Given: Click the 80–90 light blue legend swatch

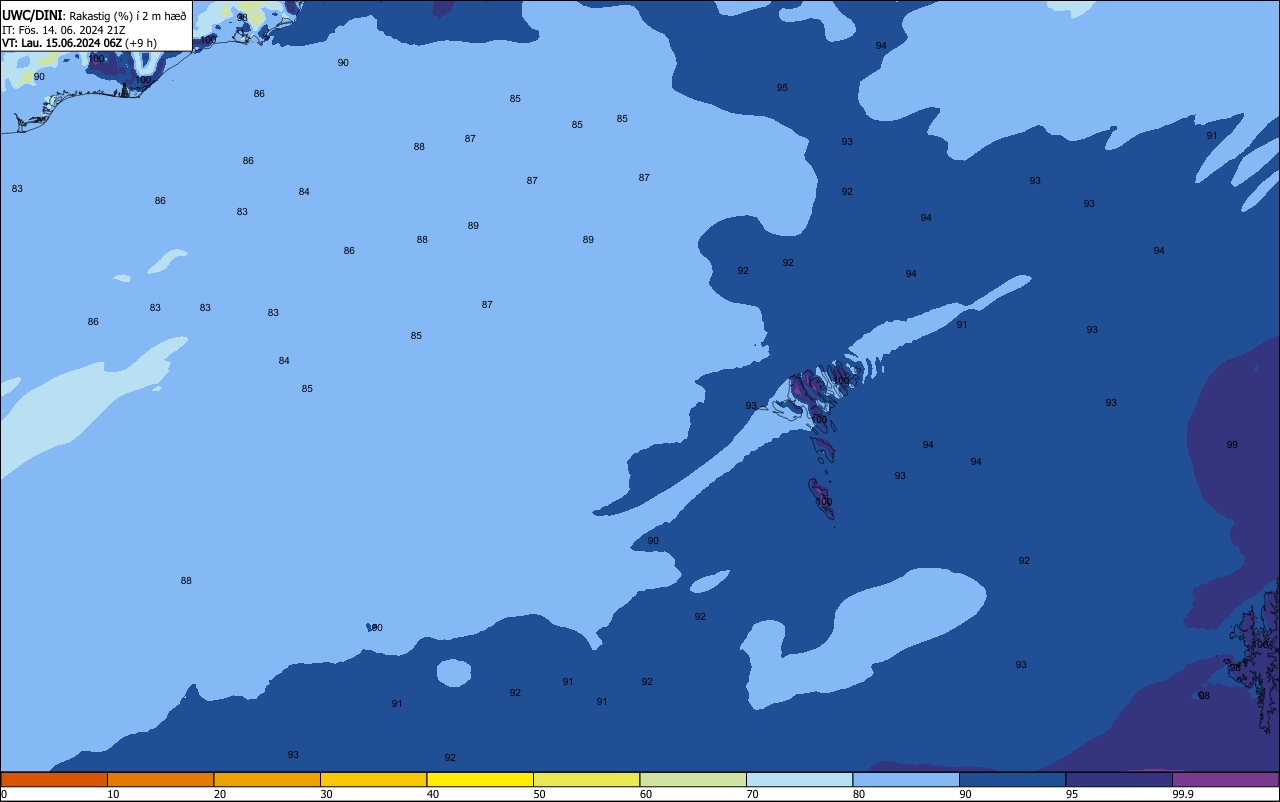Looking at the screenshot, I should click(906, 779).
